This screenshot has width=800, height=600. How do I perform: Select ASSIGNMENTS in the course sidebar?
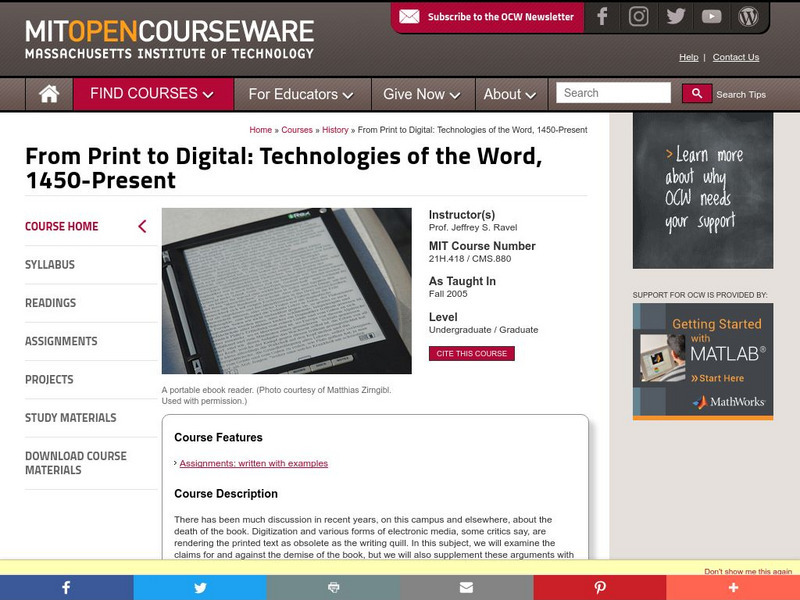click(x=63, y=341)
